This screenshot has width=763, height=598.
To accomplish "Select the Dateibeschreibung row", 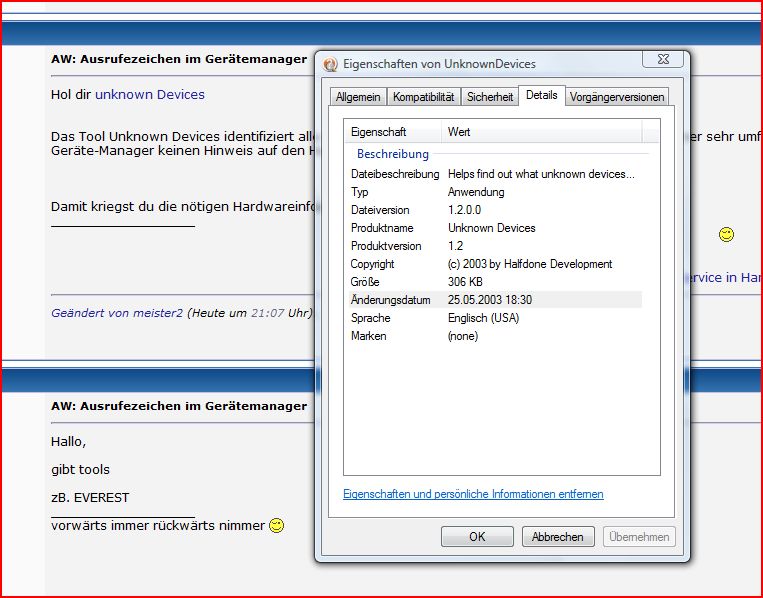I will pos(494,174).
